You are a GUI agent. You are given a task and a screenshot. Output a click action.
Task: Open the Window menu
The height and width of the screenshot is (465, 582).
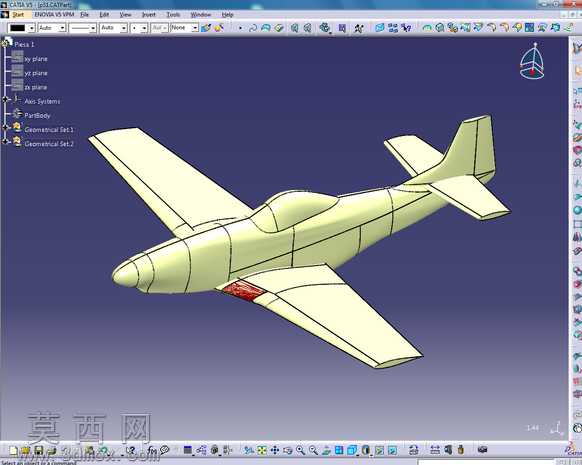click(x=200, y=15)
